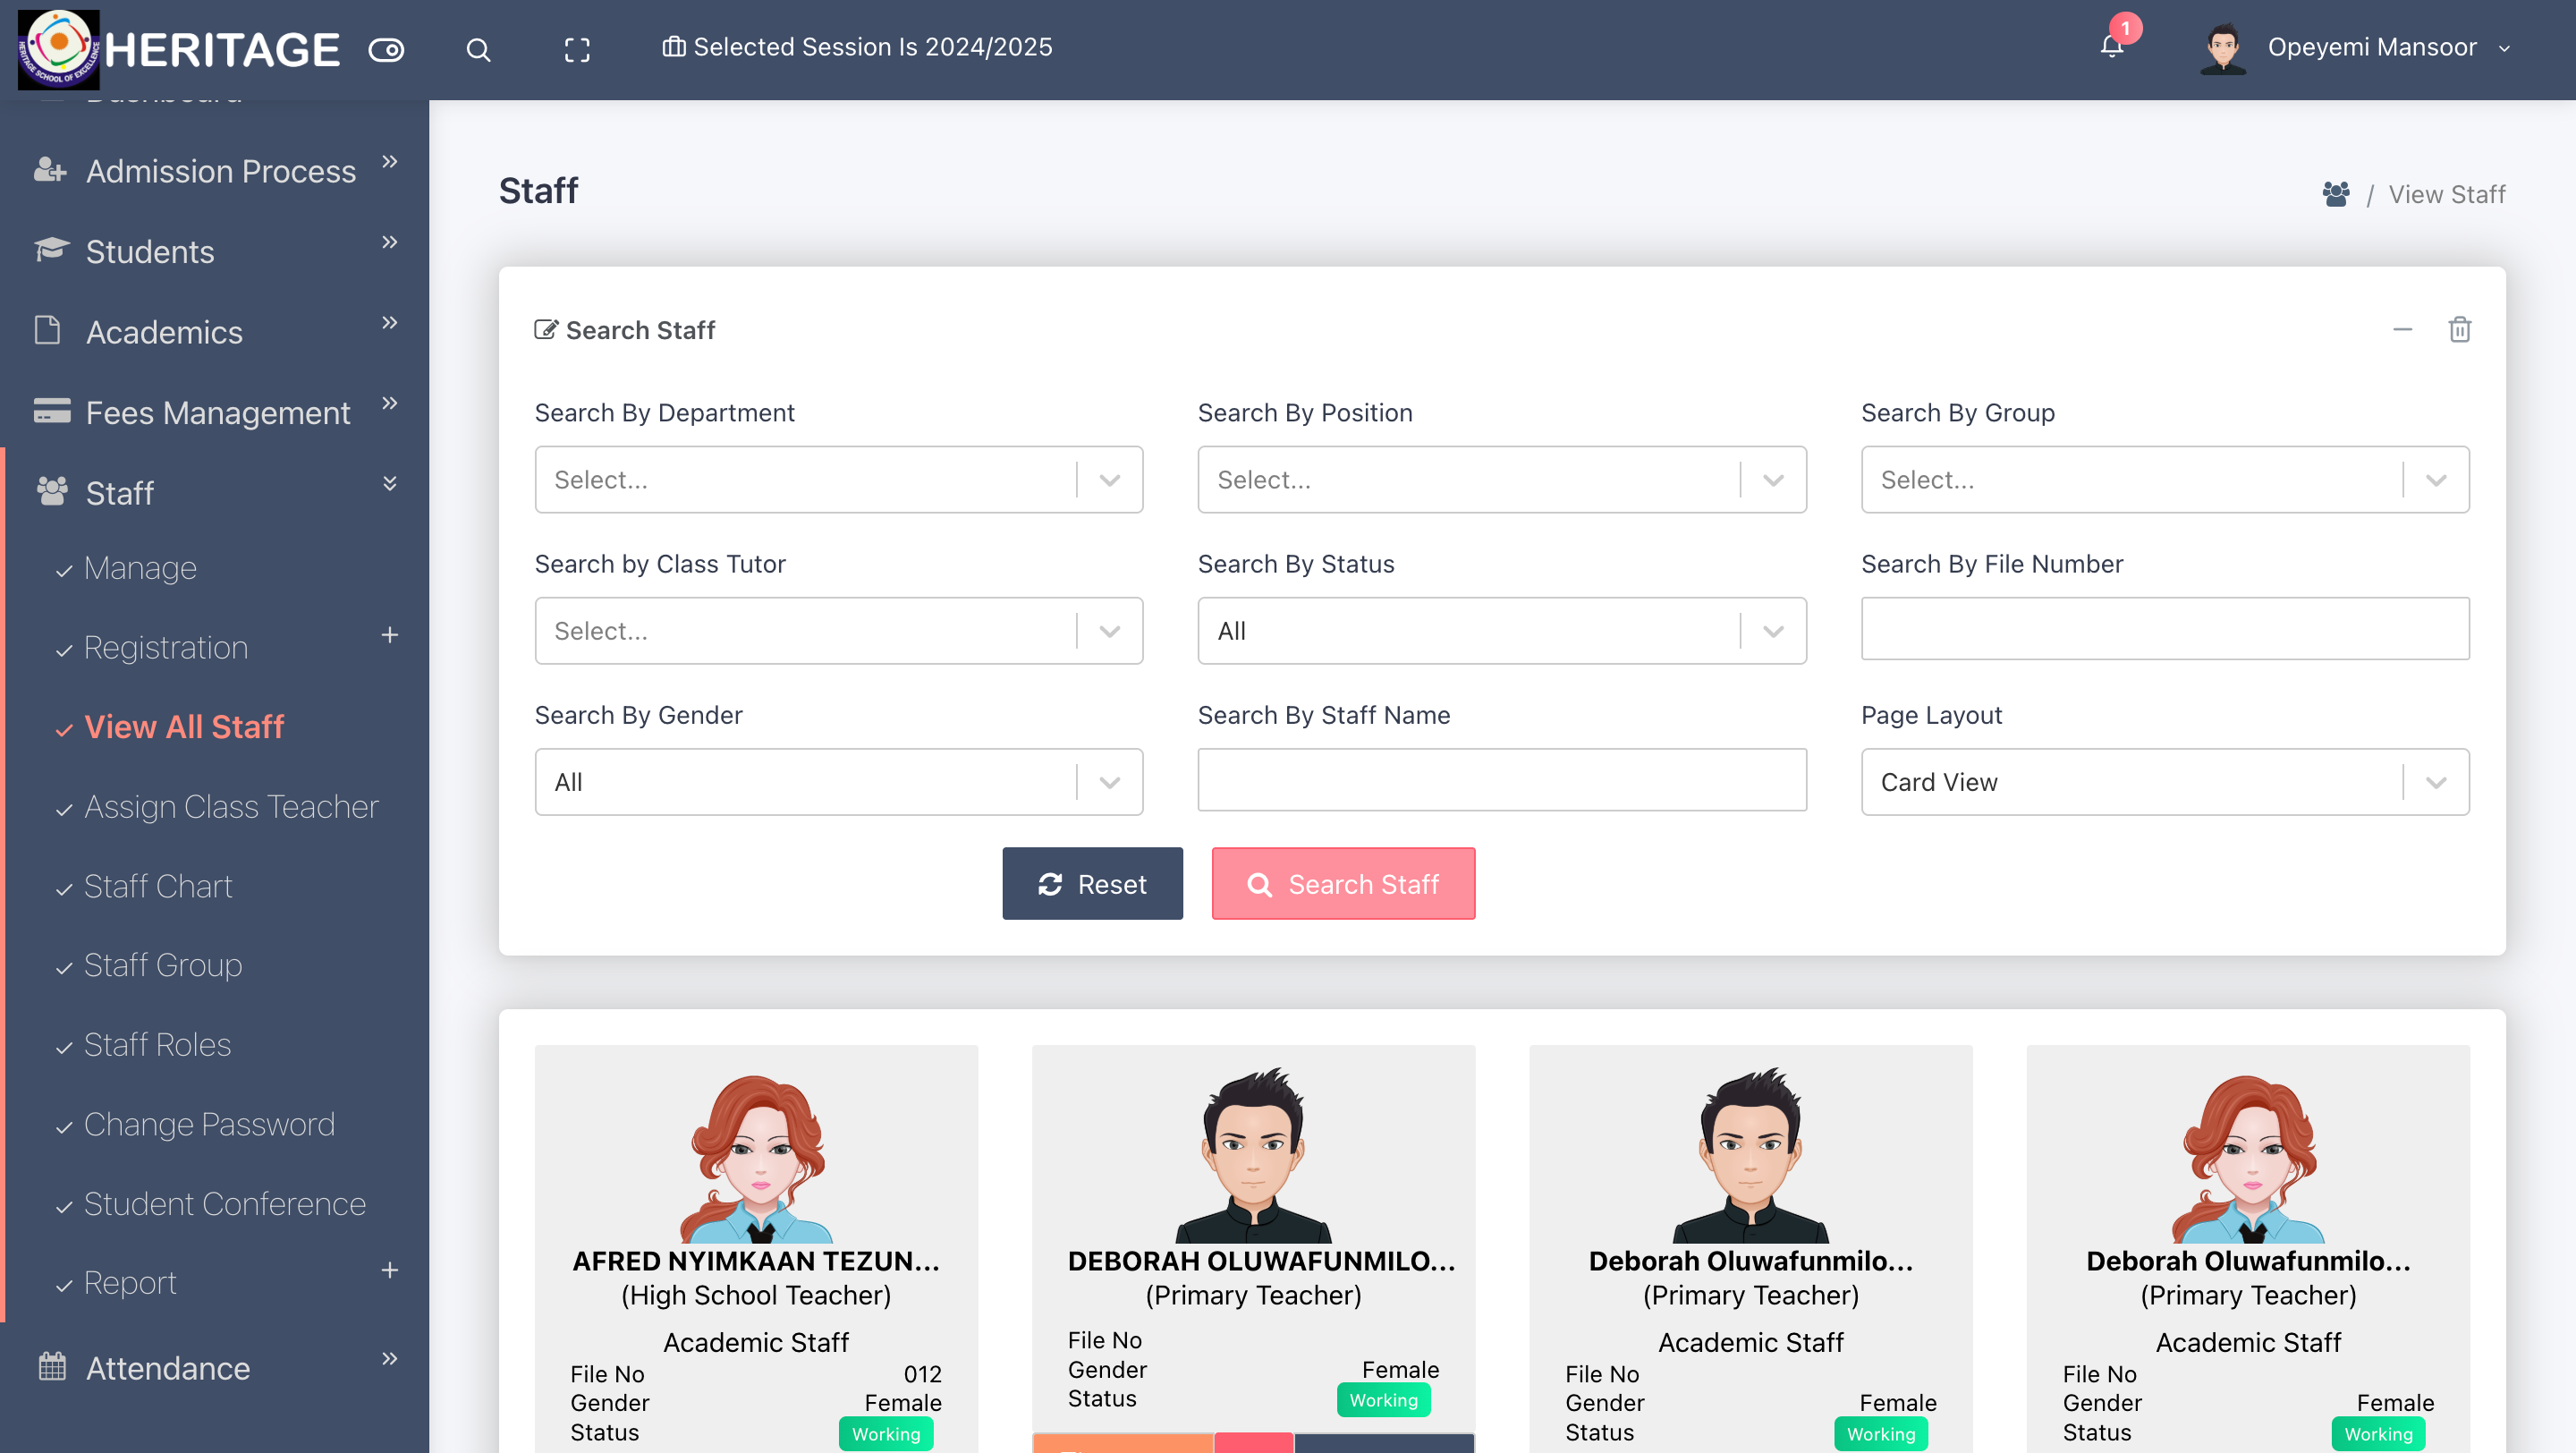The image size is (2576, 1453).
Task: Click the Admission Process sidebar icon
Action: [x=50, y=170]
